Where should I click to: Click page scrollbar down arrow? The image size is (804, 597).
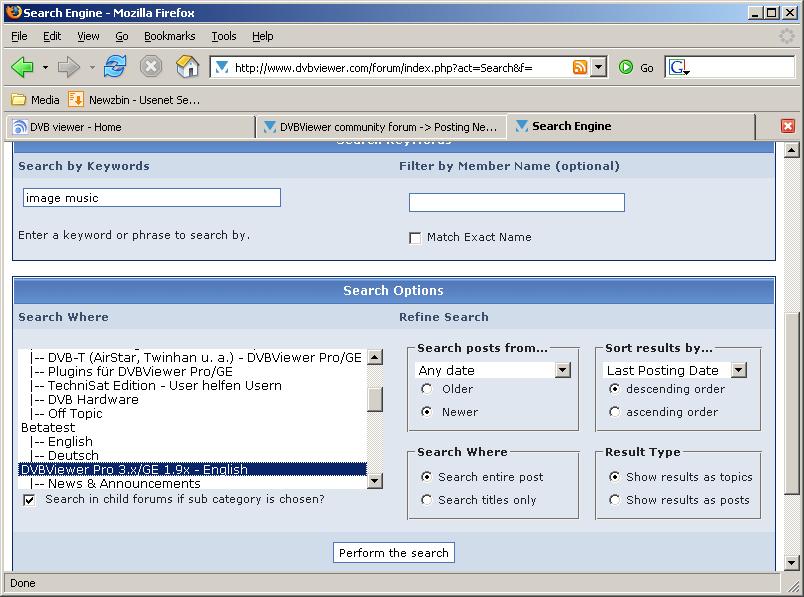(792, 563)
